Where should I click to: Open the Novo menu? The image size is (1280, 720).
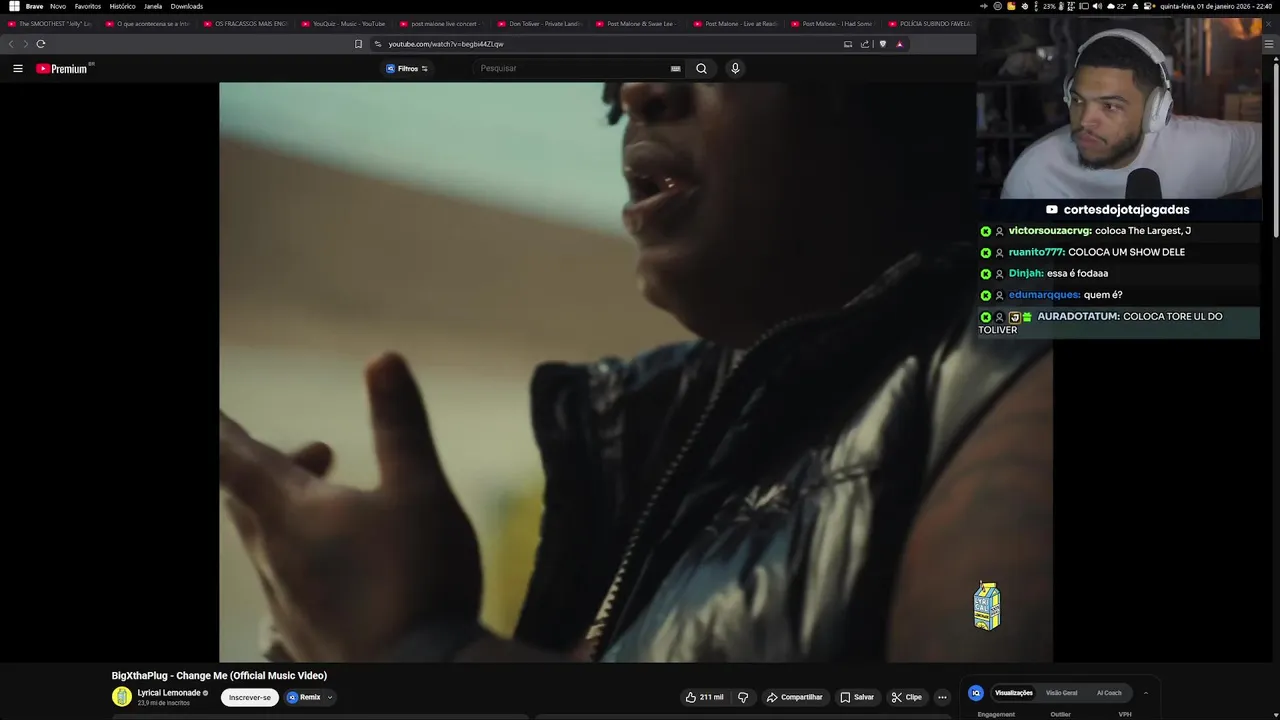click(58, 6)
